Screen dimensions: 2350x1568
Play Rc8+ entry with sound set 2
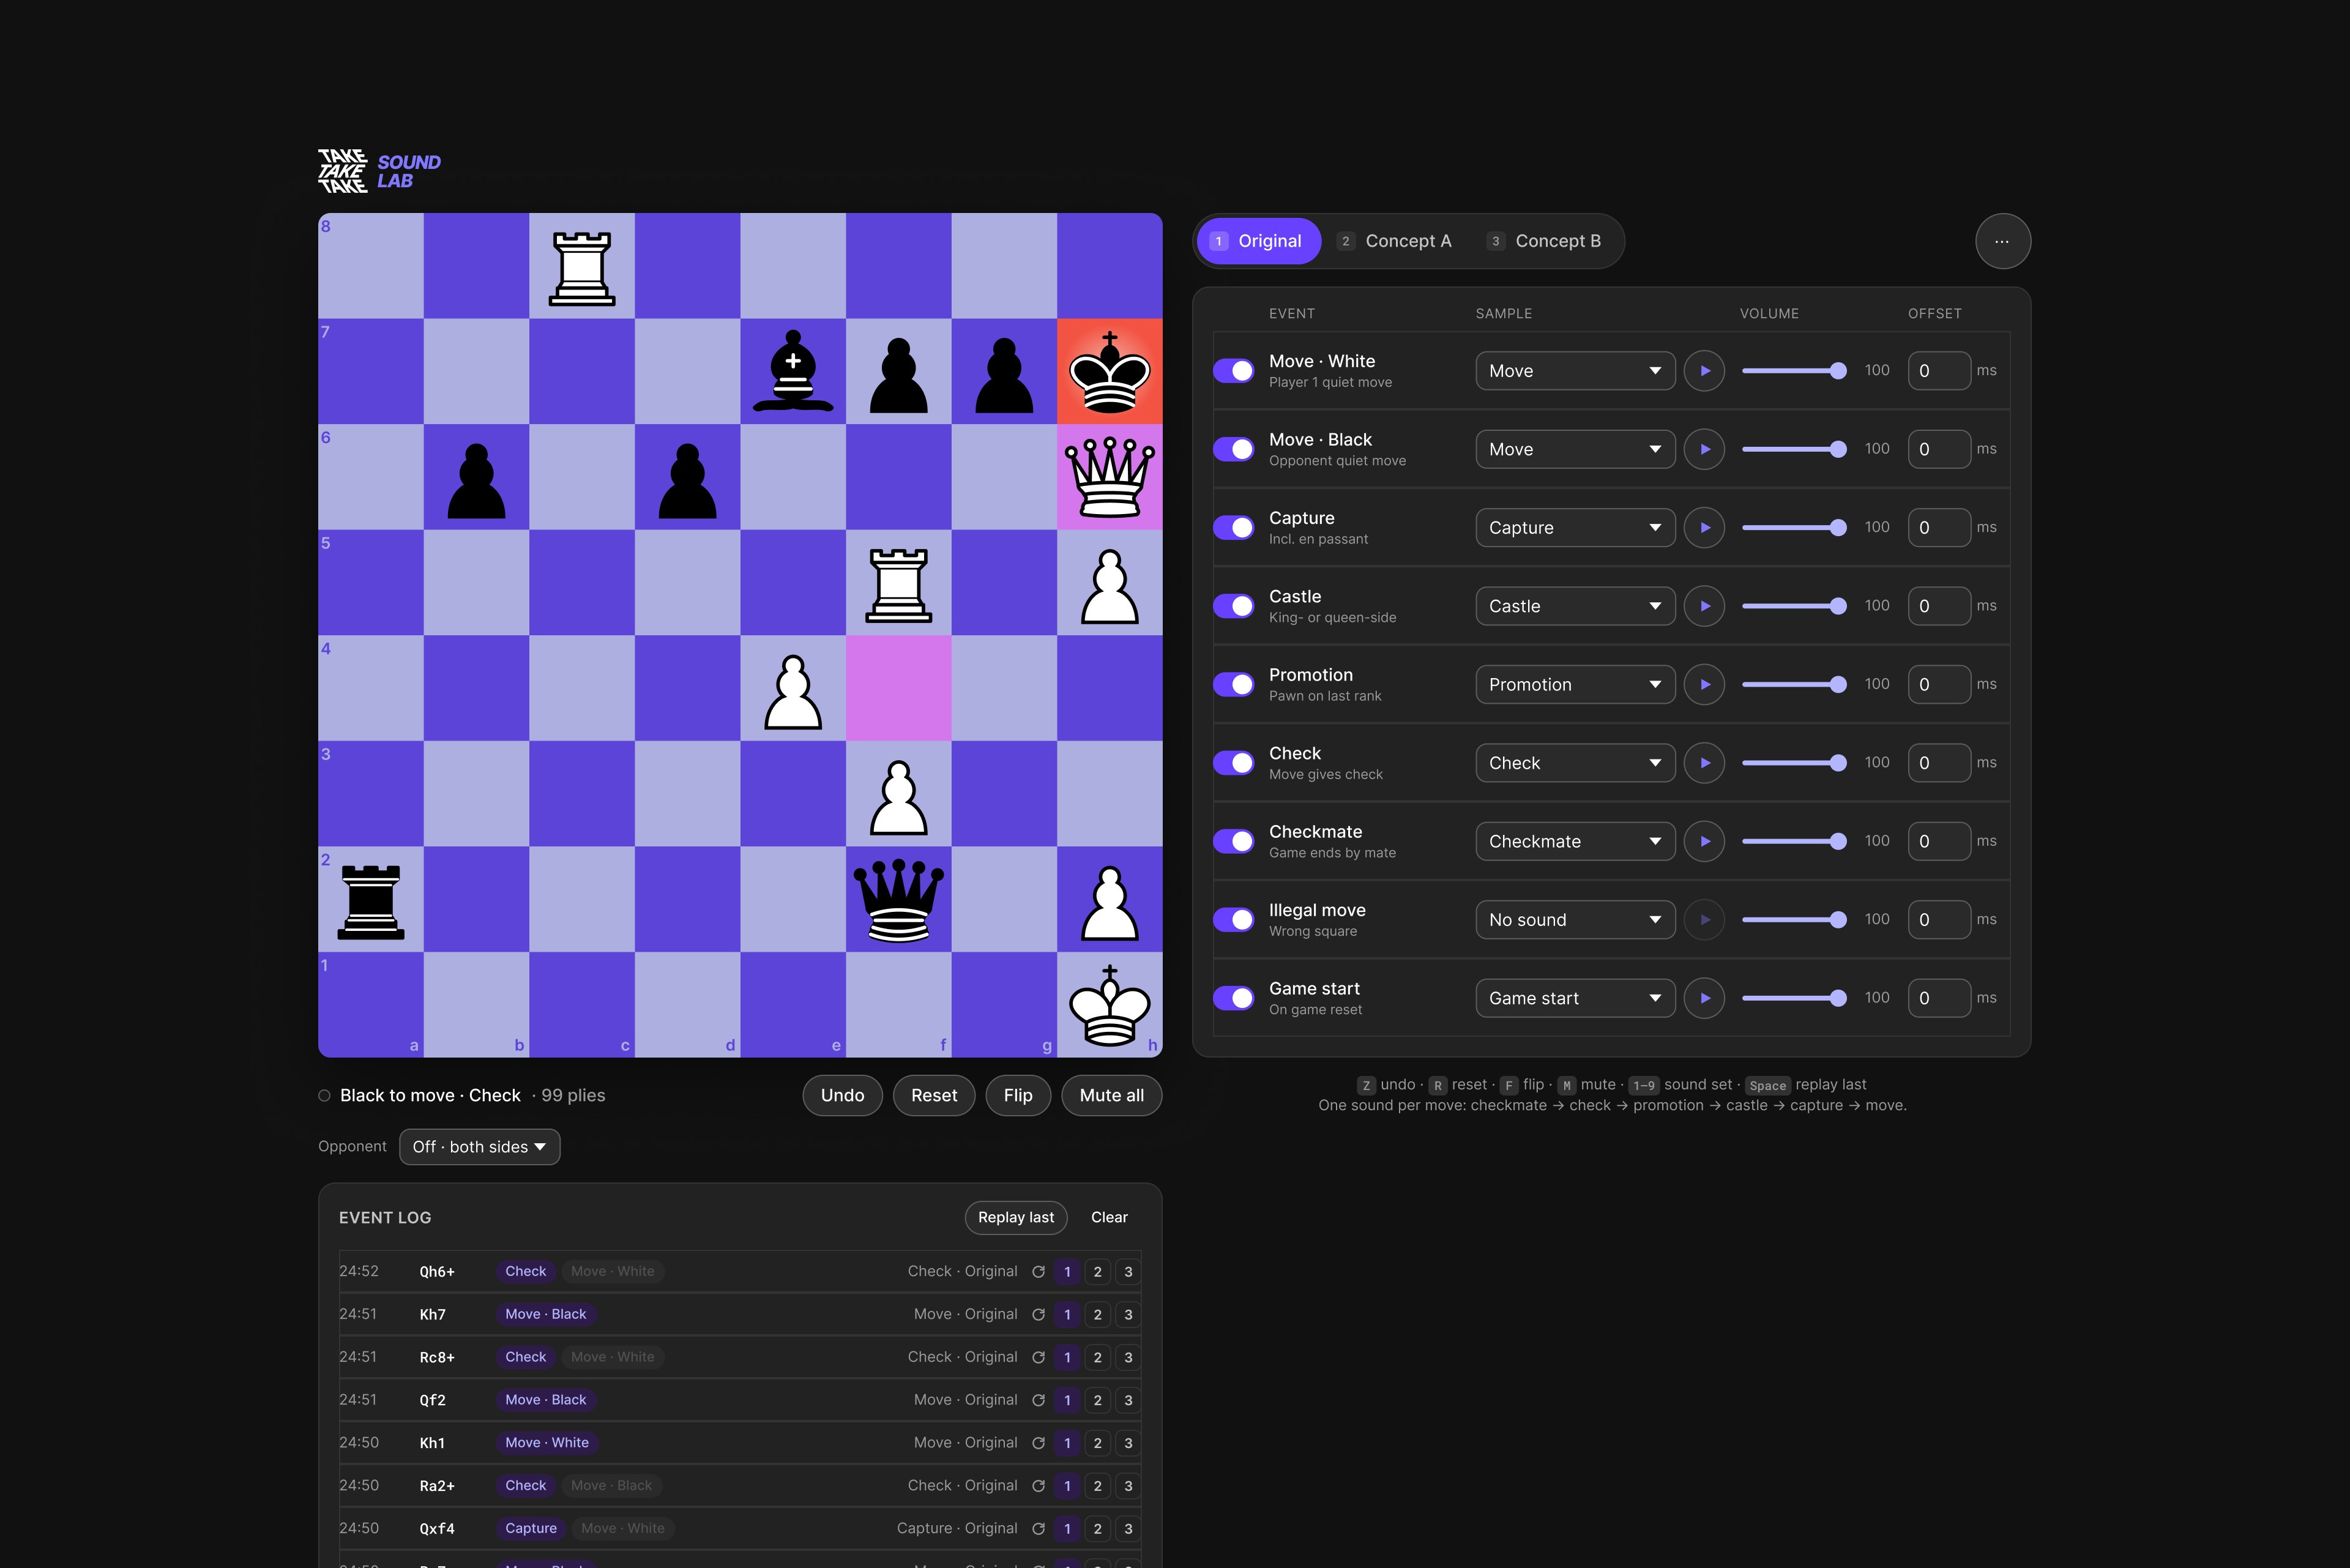tap(1097, 1358)
